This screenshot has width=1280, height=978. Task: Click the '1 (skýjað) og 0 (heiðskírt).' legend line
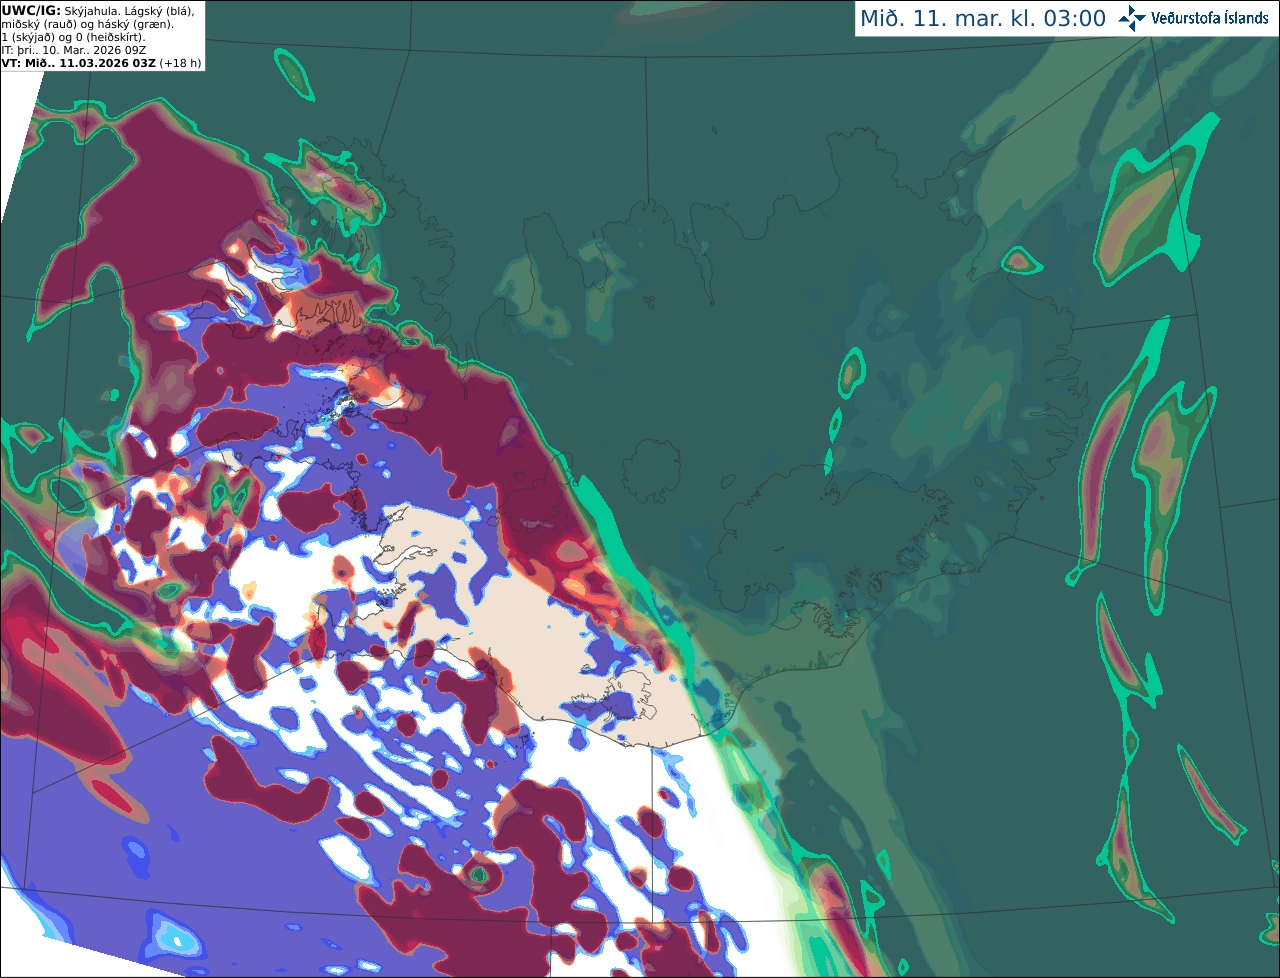pos(73,37)
